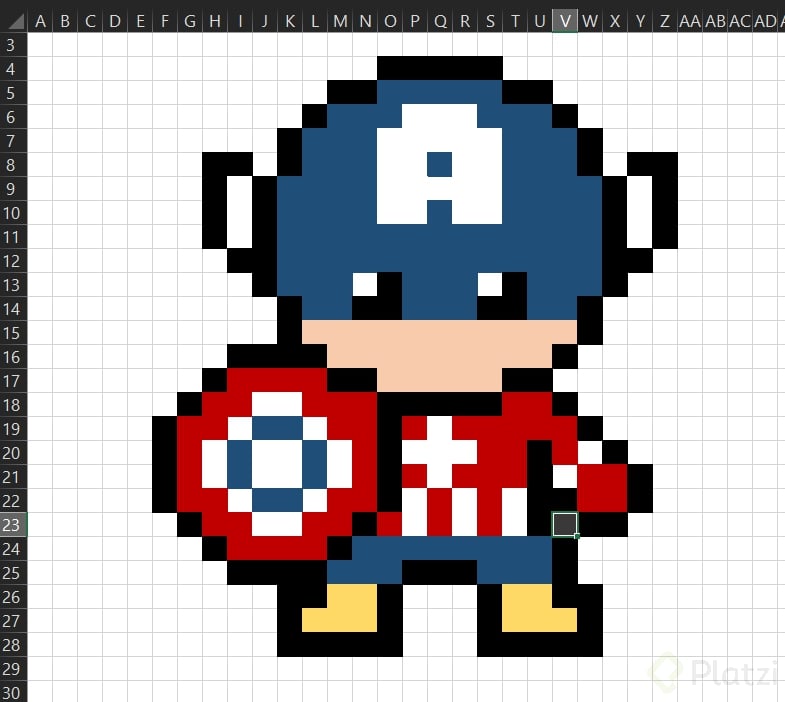Screen dimensions: 785x702
Task: Select highlighted column V header
Action: [565, 22]
